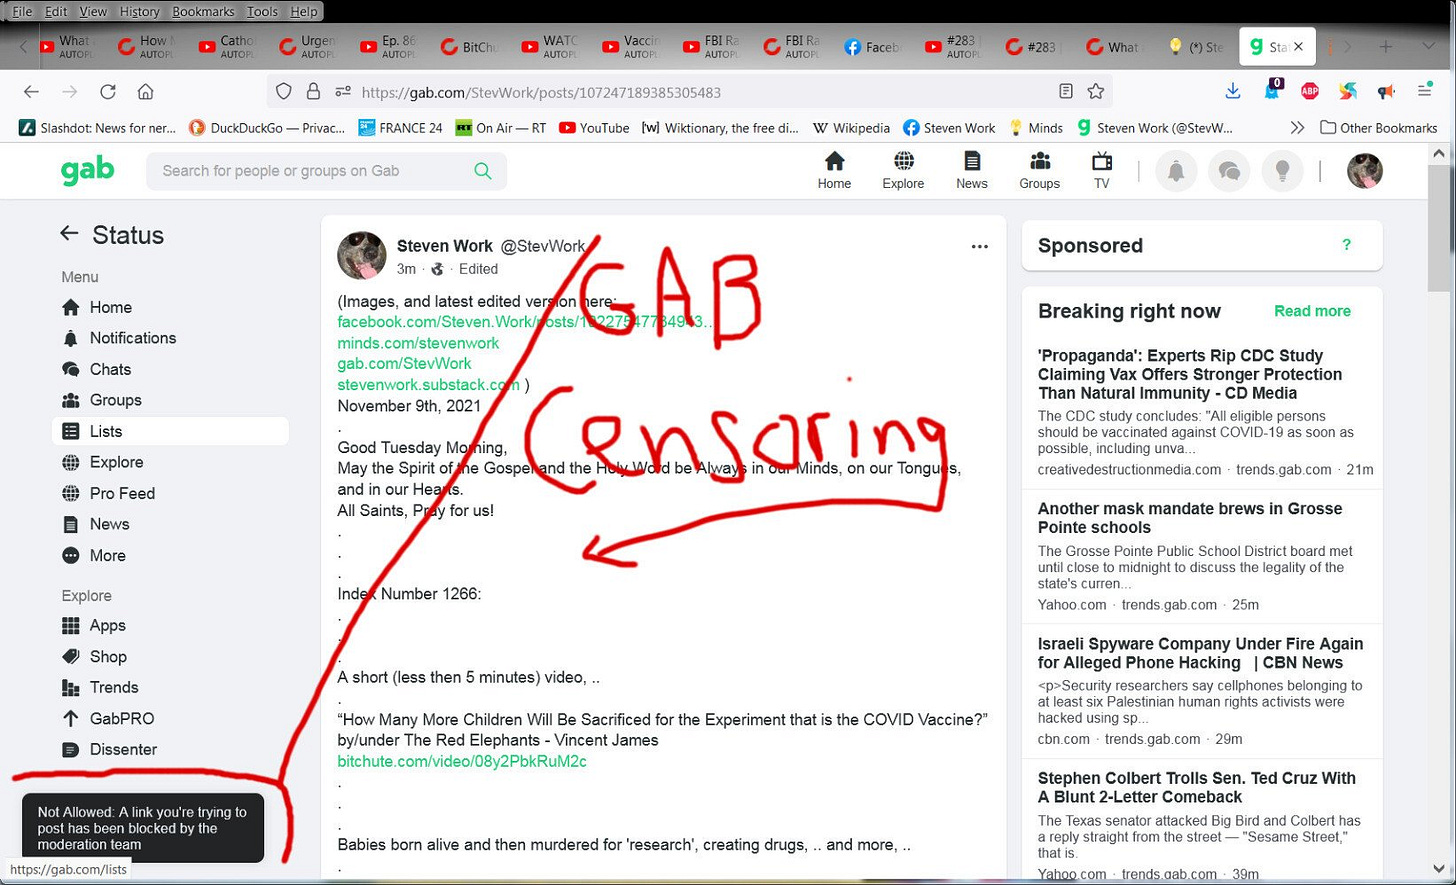Image resolution: width=1456 pixels, height=885 pixels.
Task: Click the ABP Adblock Plus extension icon
Action: tap(1309, 92)
